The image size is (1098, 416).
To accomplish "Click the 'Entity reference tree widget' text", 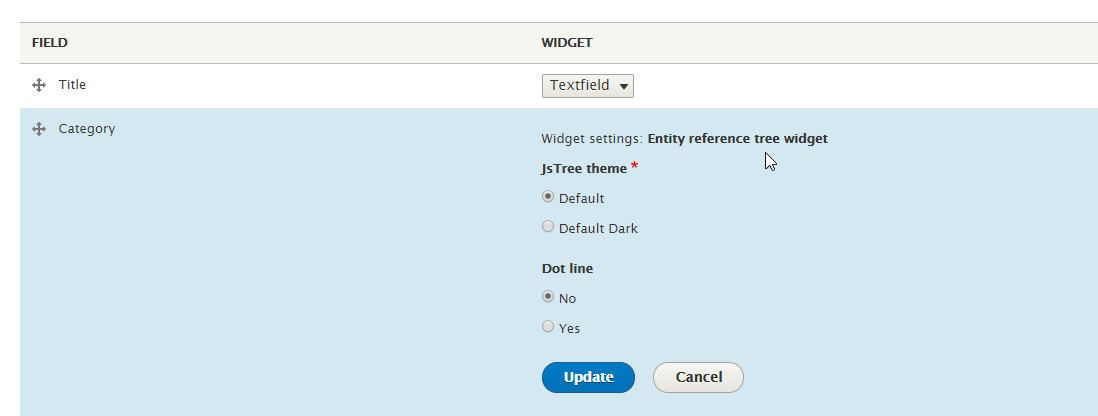I will 737,139.
